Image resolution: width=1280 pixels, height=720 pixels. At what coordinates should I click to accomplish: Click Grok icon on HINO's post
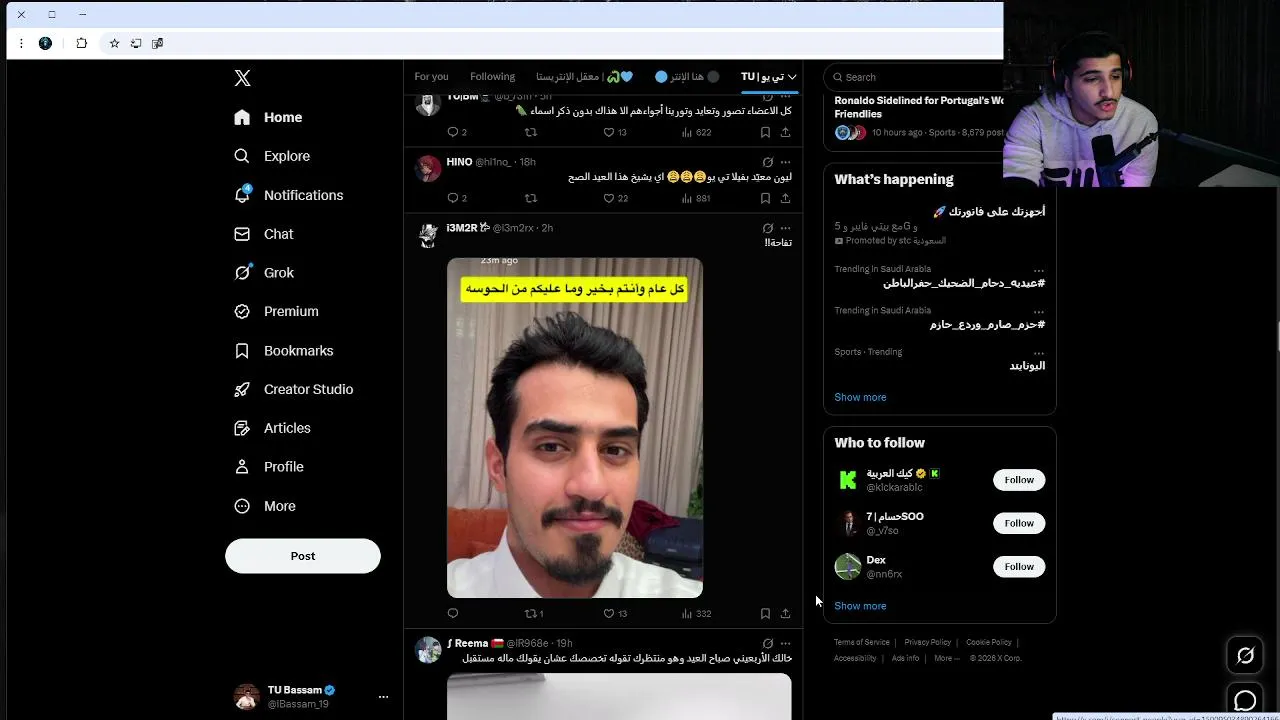[x=767, y=162]
